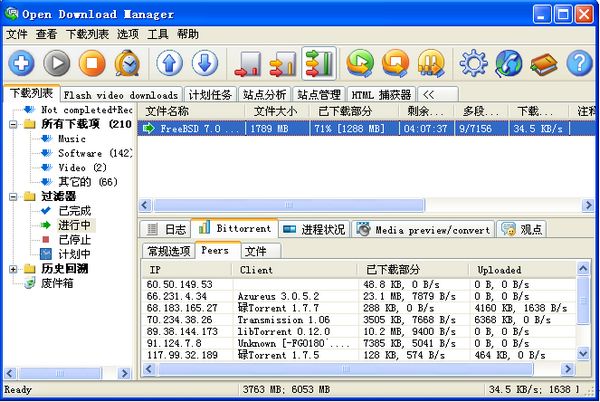This screenshot has height=402, width=600.
Task: Open the alarm clock schedule icon
Action: pos(127,63)
